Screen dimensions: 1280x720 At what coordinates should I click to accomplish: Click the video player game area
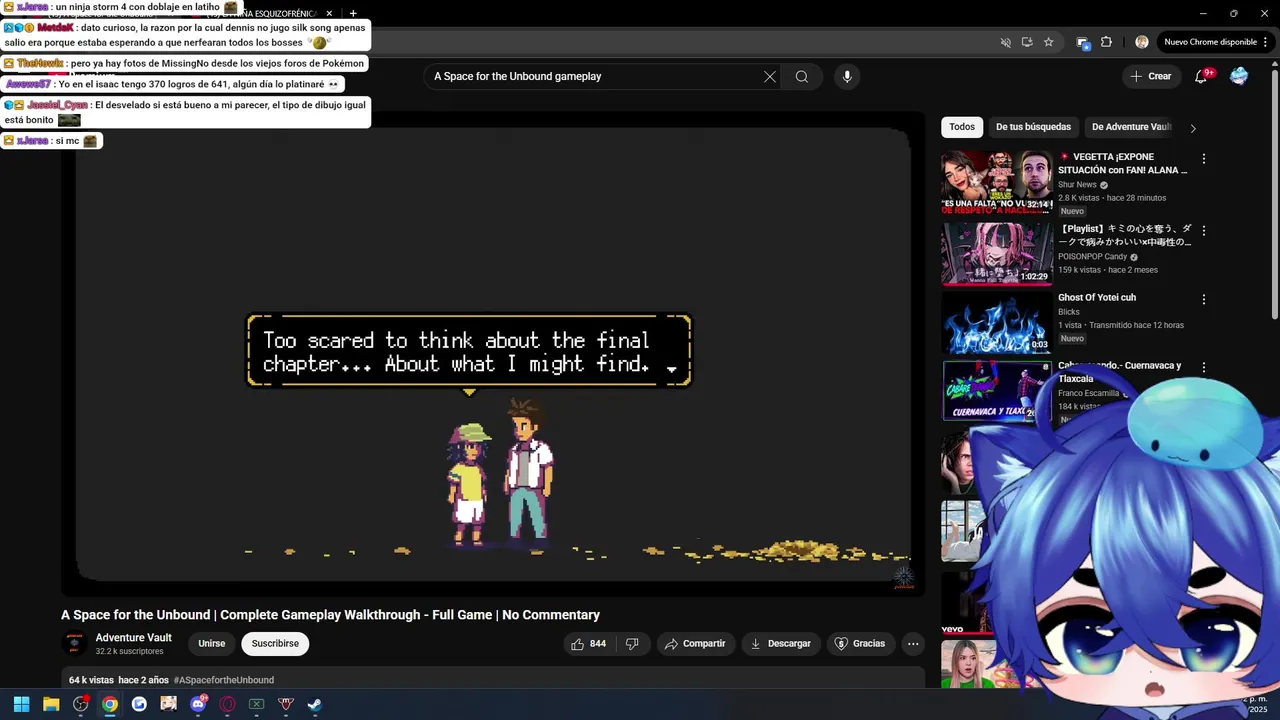pyautogui.click(x=493, y=355)
